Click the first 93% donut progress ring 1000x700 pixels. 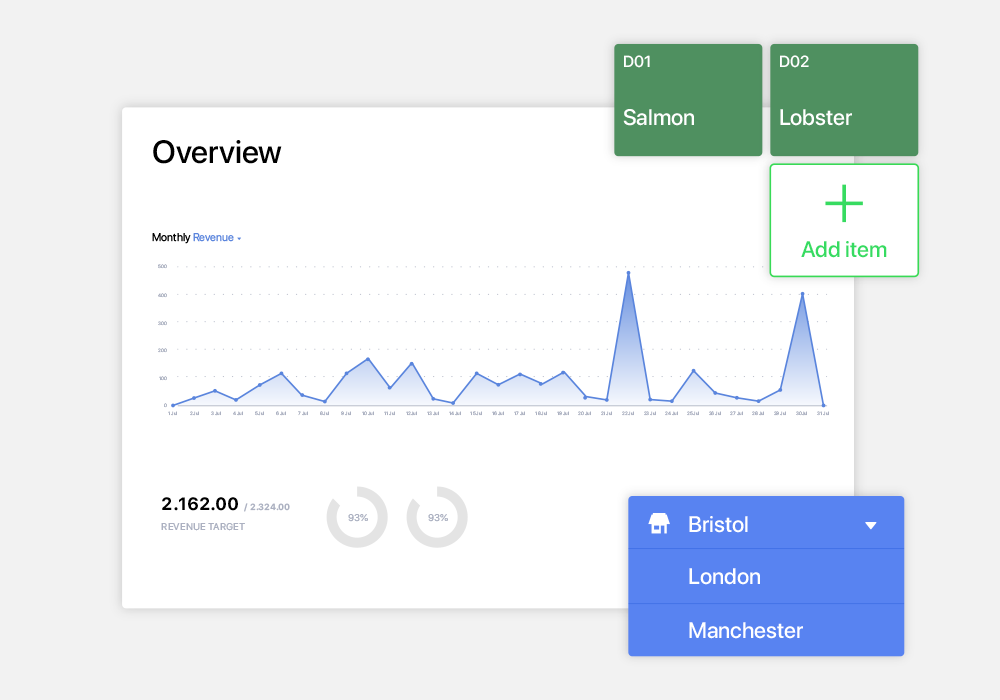point(357,517)
